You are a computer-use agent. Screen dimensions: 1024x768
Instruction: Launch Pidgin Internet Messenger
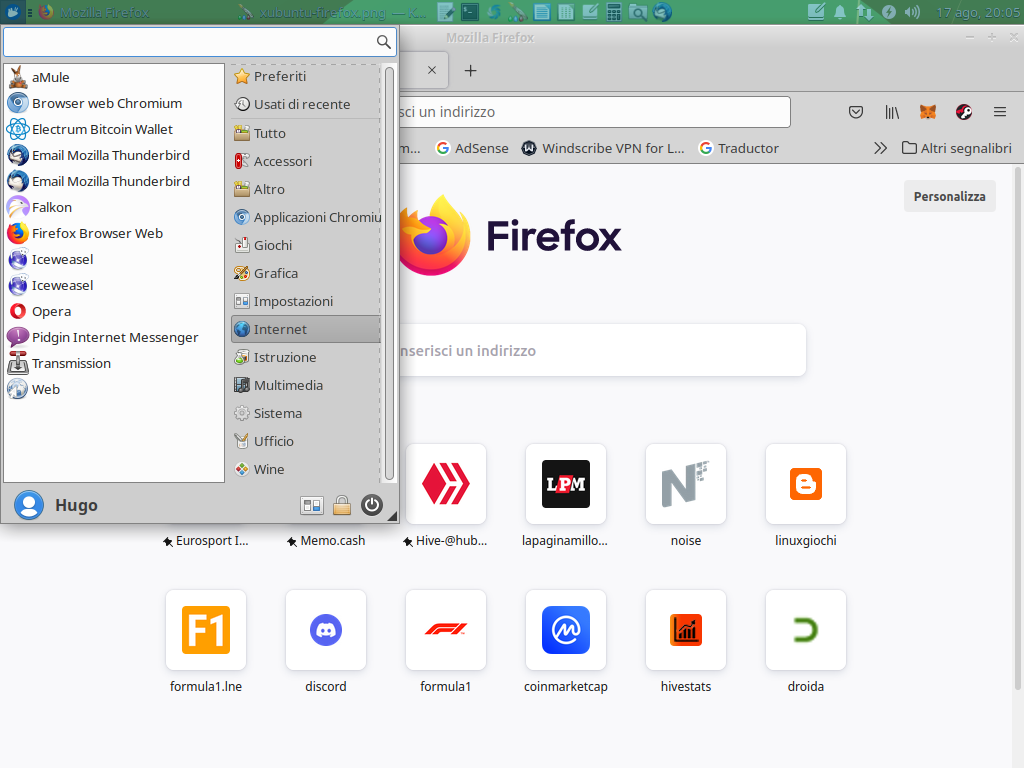[114, 337]
